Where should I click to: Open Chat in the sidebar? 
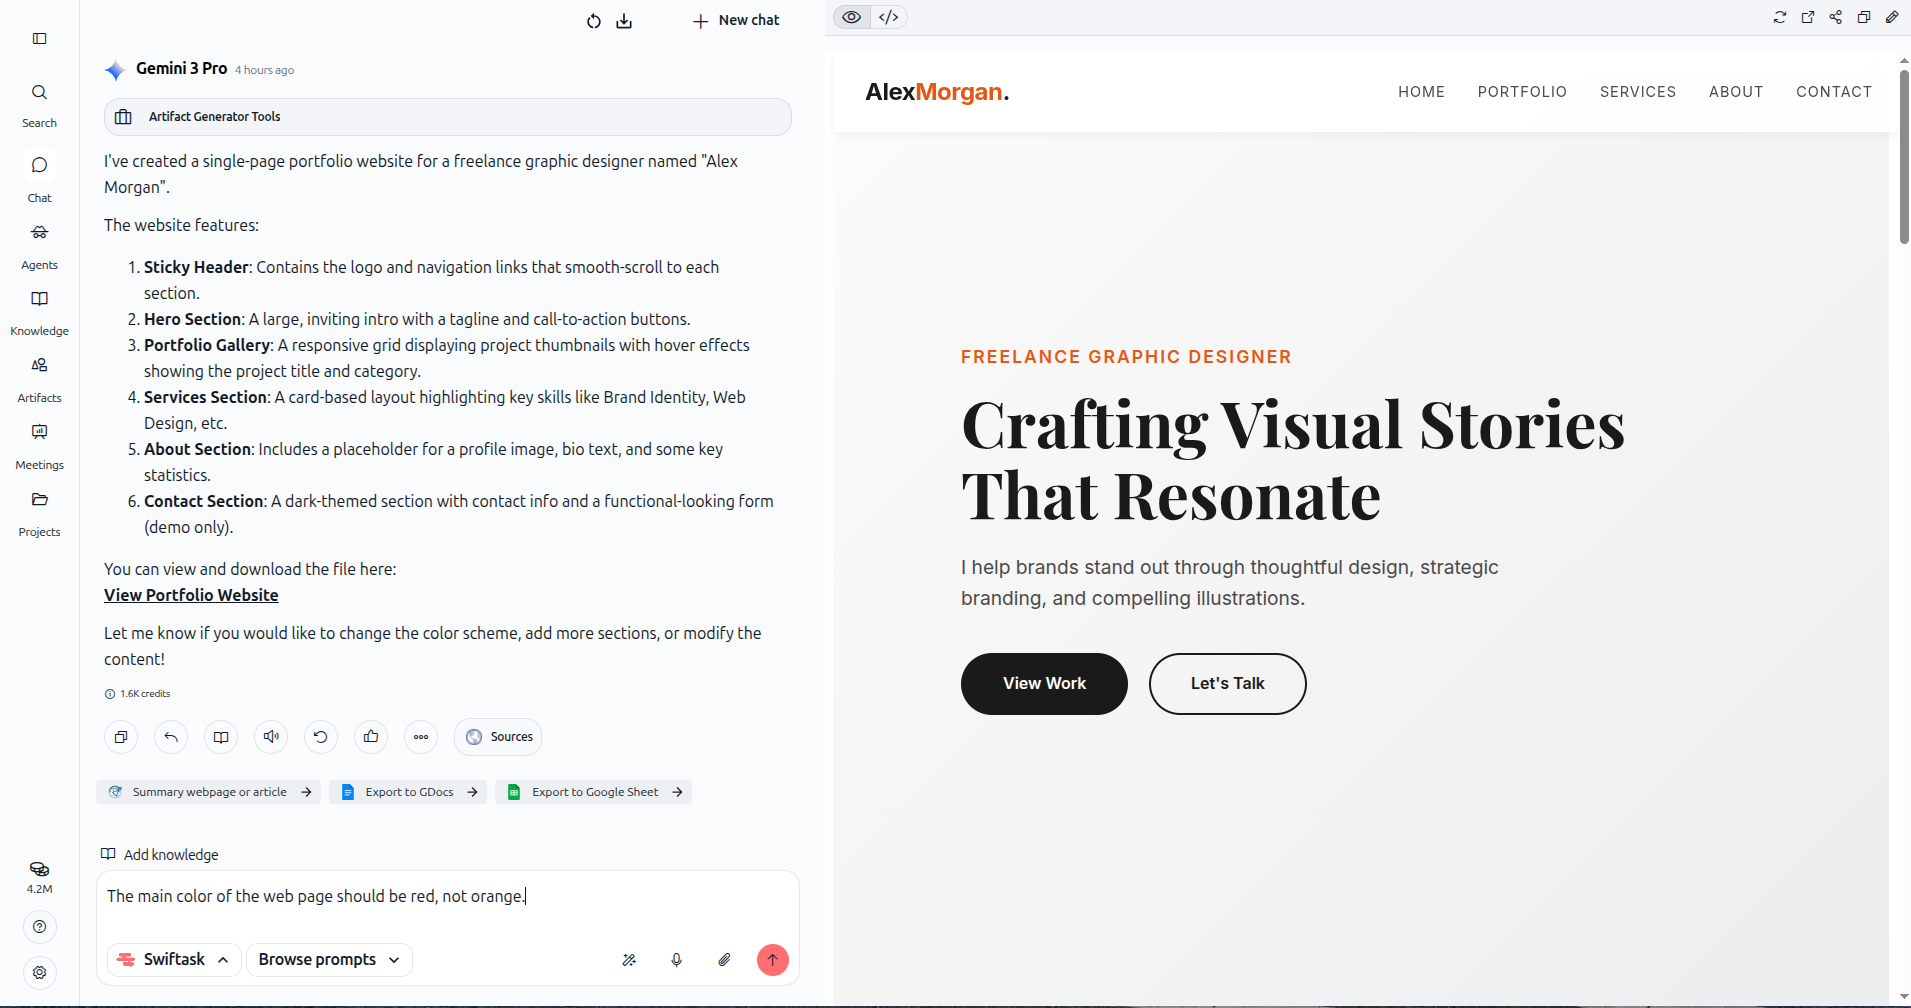[x=40, y=179]
